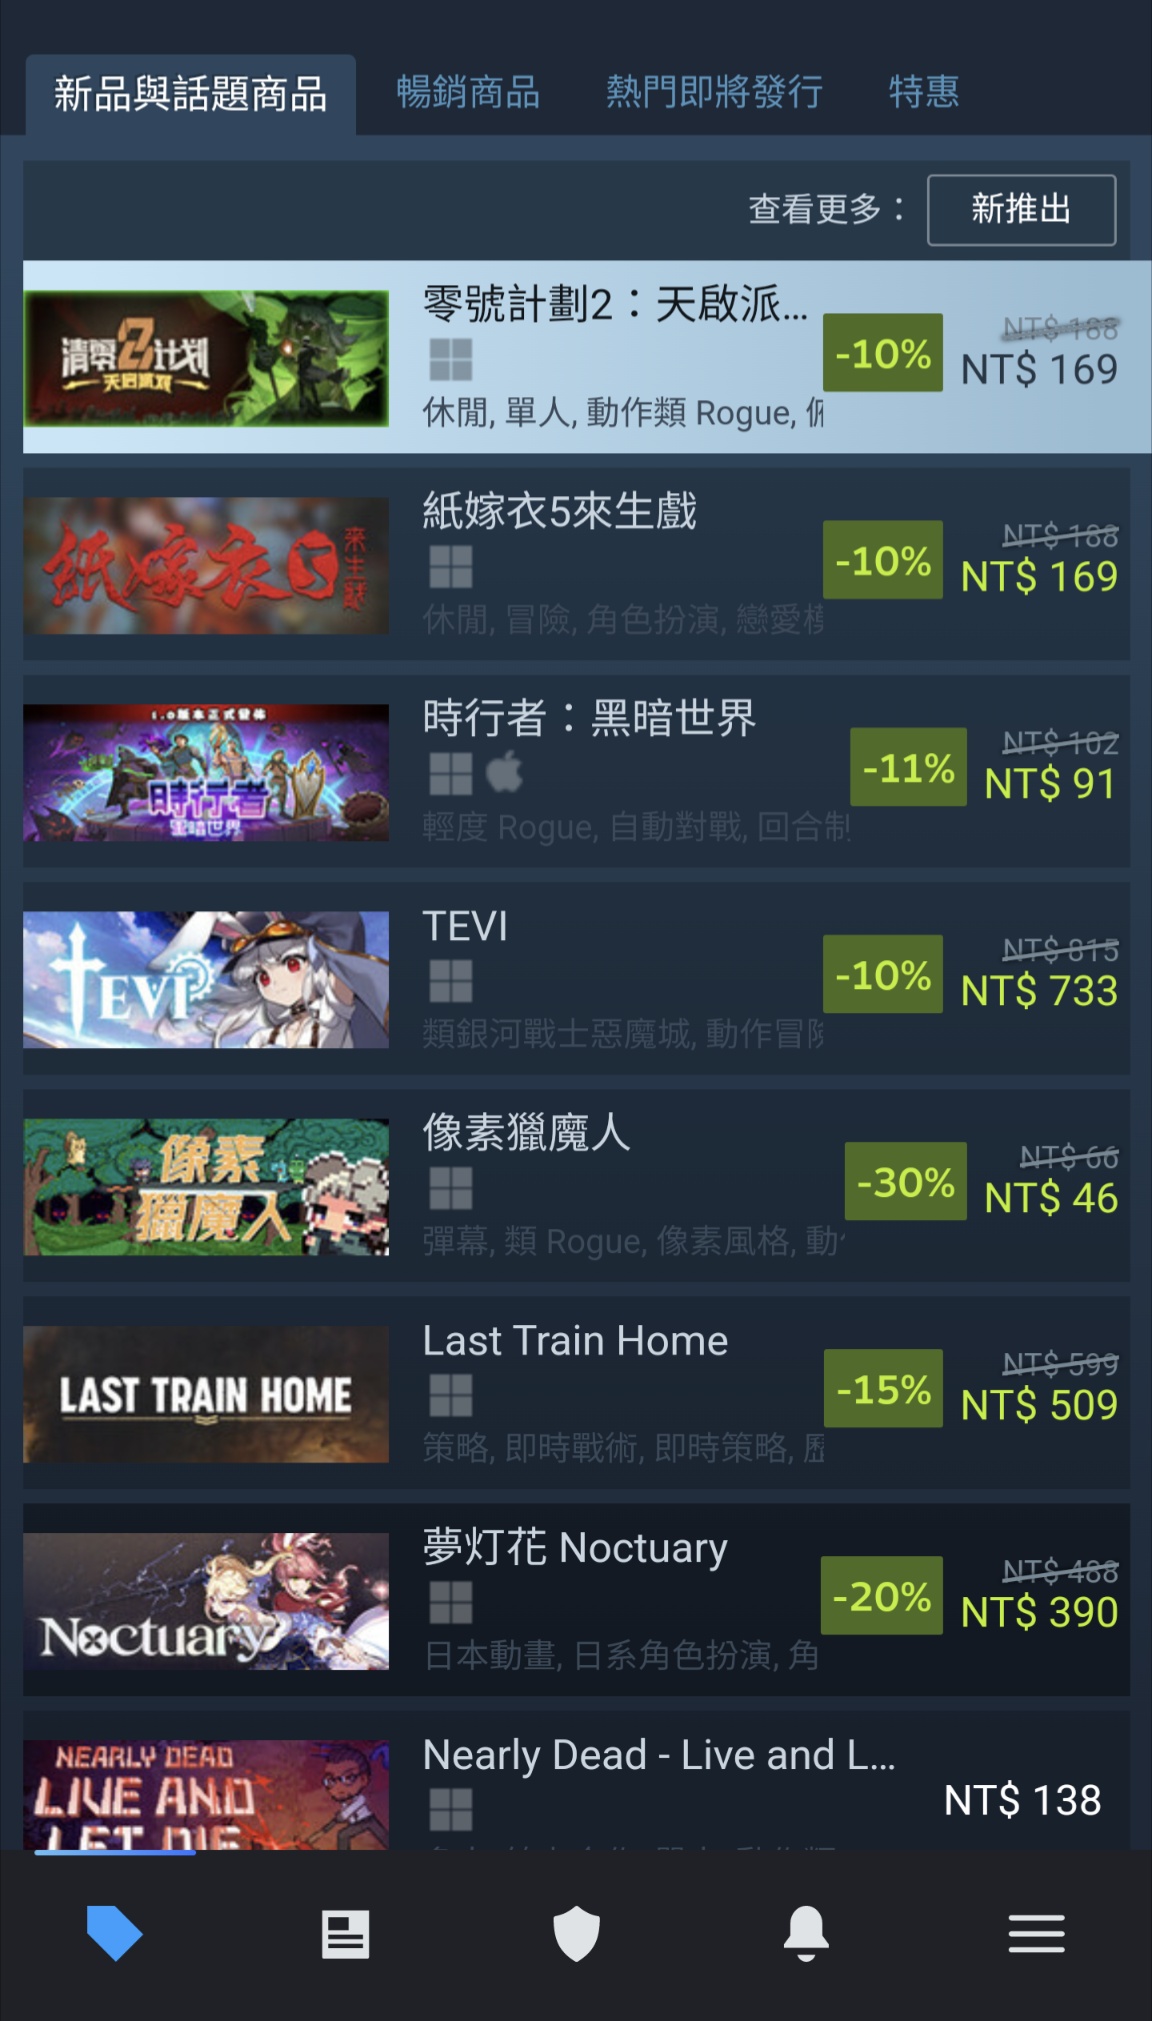The image size is (1152, 2021).
Task: Switch to the 特惠 tab
Action: [x=924, y=92]
